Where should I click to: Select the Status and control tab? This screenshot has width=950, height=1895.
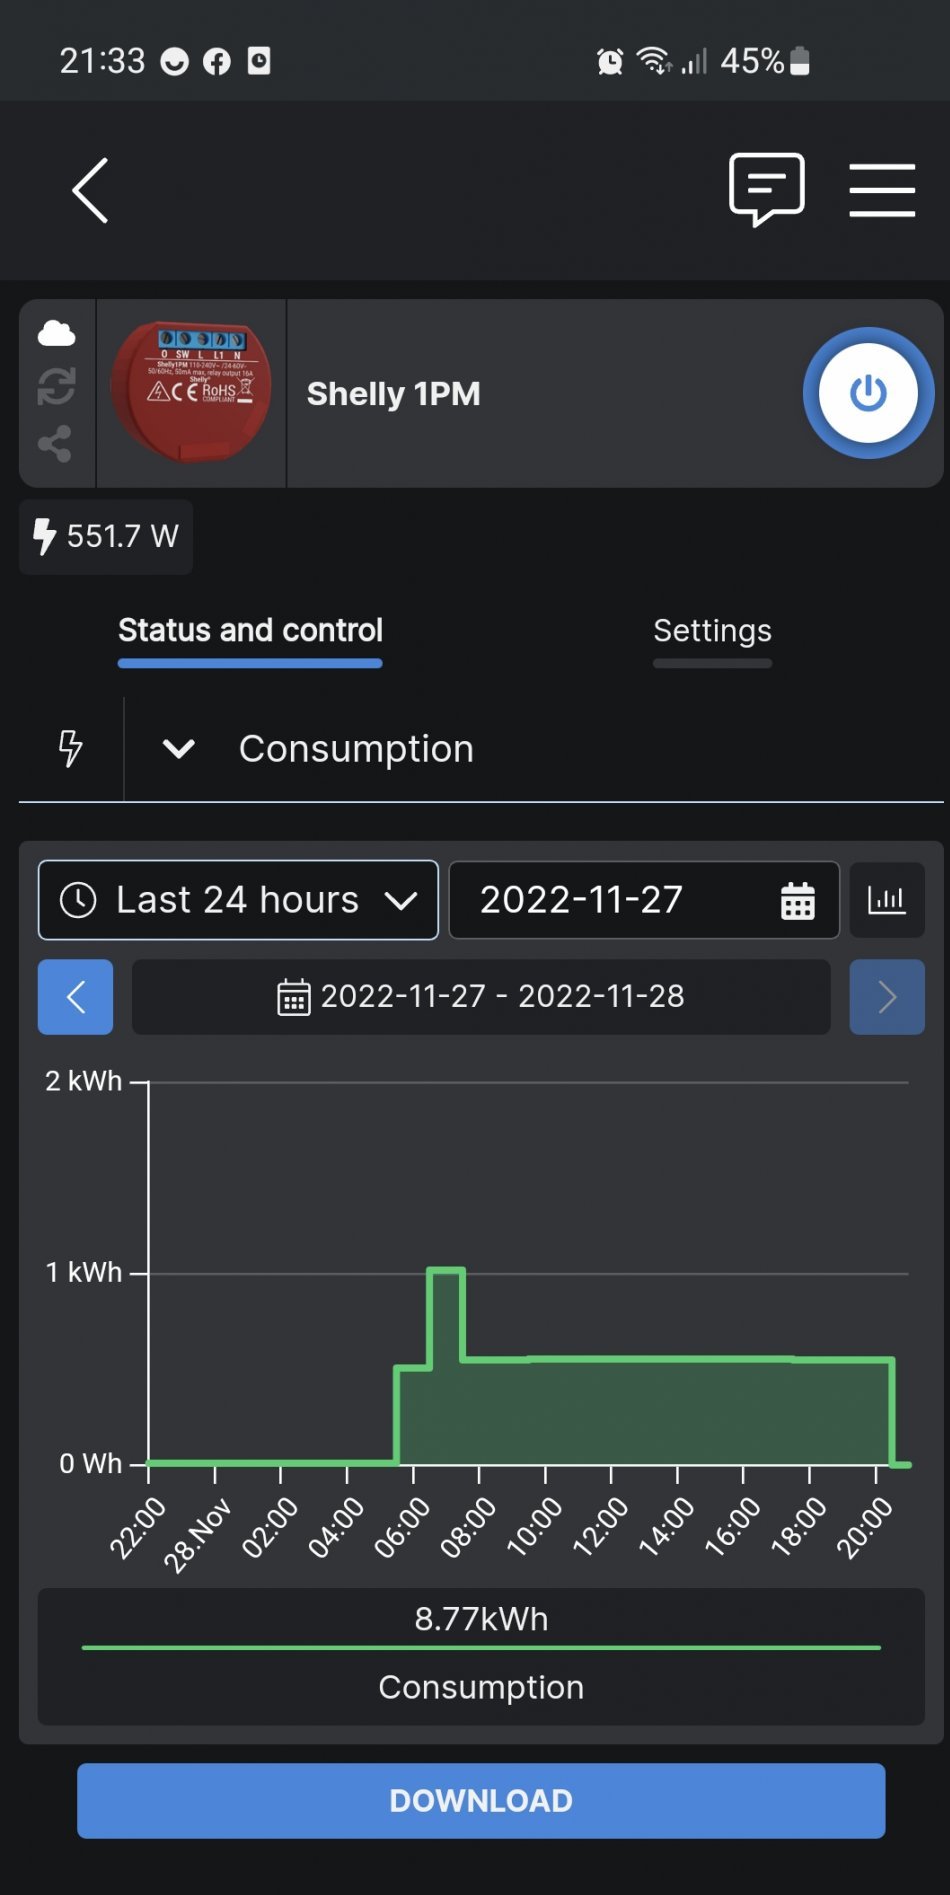[x=250, y=631]
